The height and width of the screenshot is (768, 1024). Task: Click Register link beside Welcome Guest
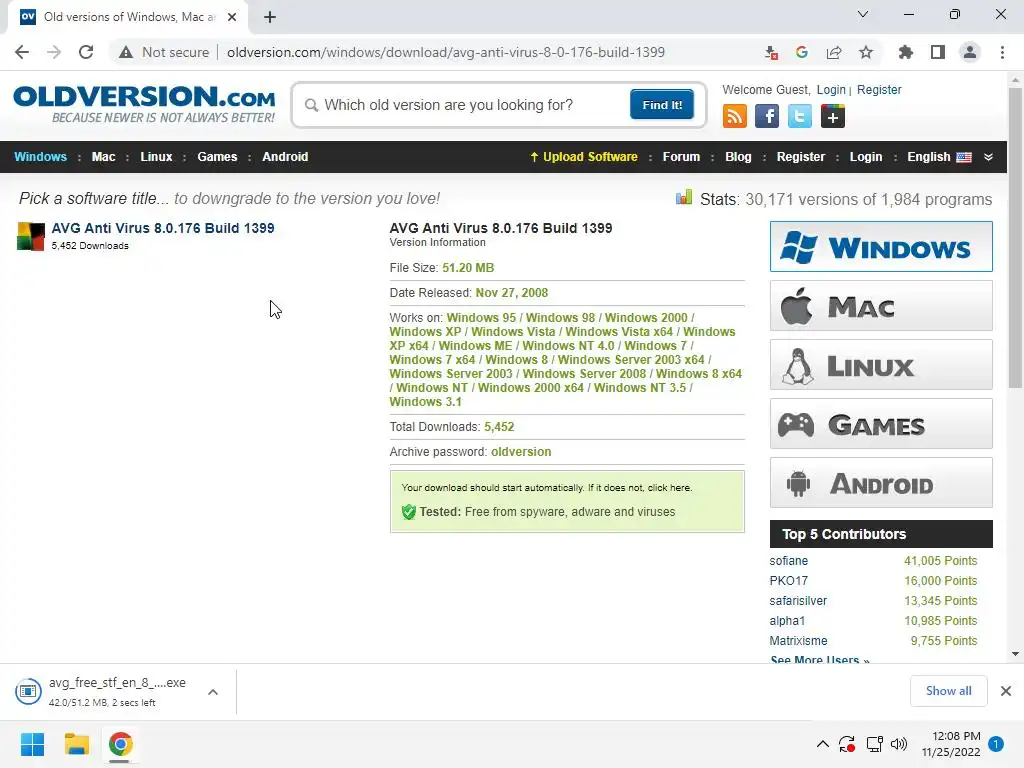click(879, 89)
